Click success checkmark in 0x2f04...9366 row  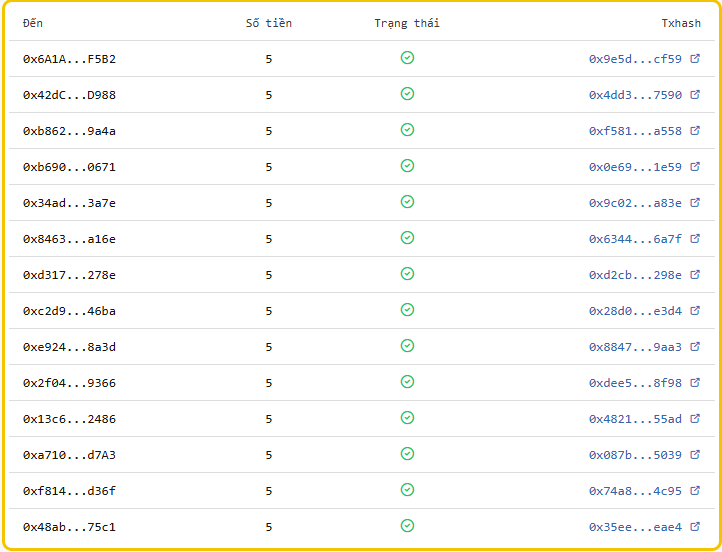[407, 382]
